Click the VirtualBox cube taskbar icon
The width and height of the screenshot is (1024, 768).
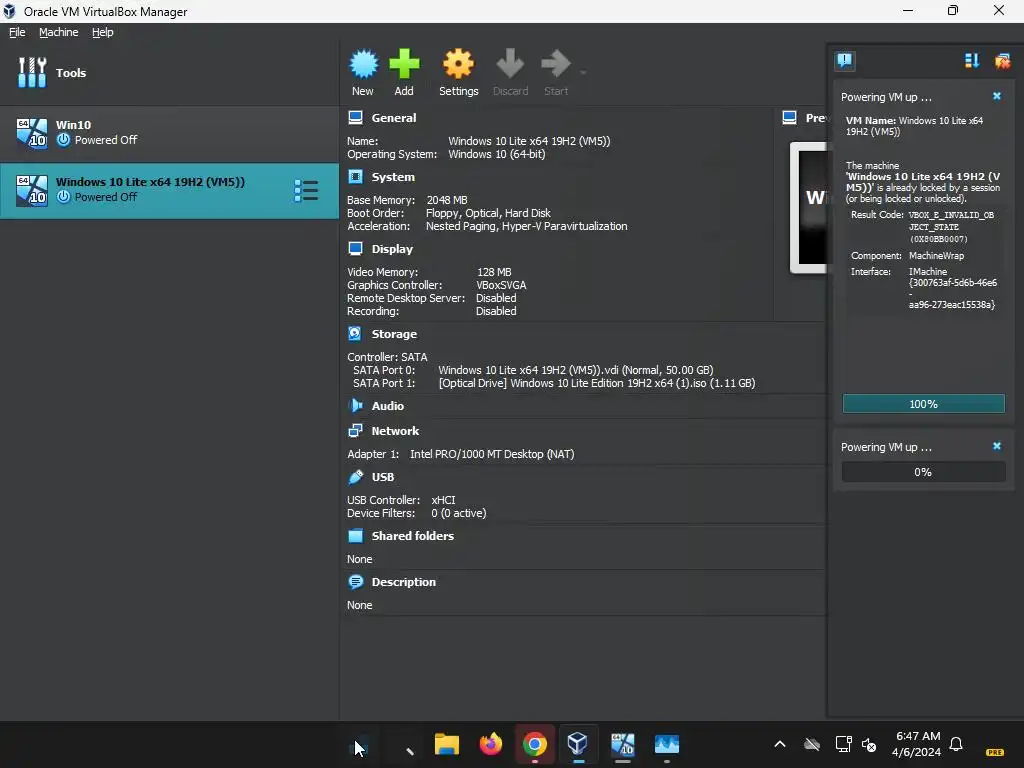pyautogui.click(x=578, y=744)
